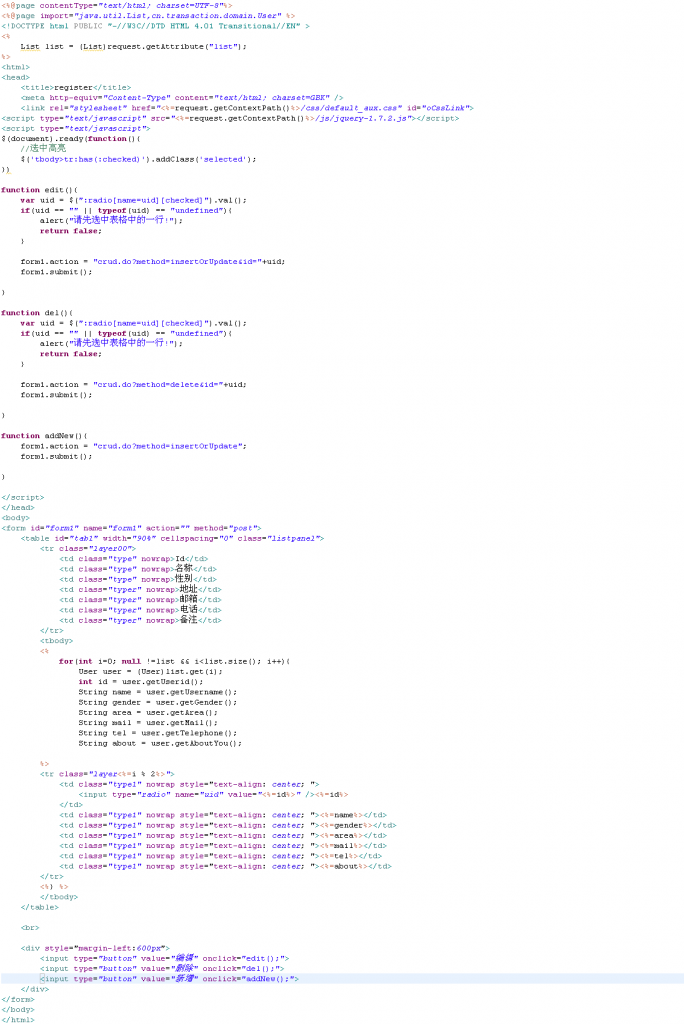Click the String tel = user.getTelephone() line
This screenshot has height=1024, width=684.
coord(158,733)
